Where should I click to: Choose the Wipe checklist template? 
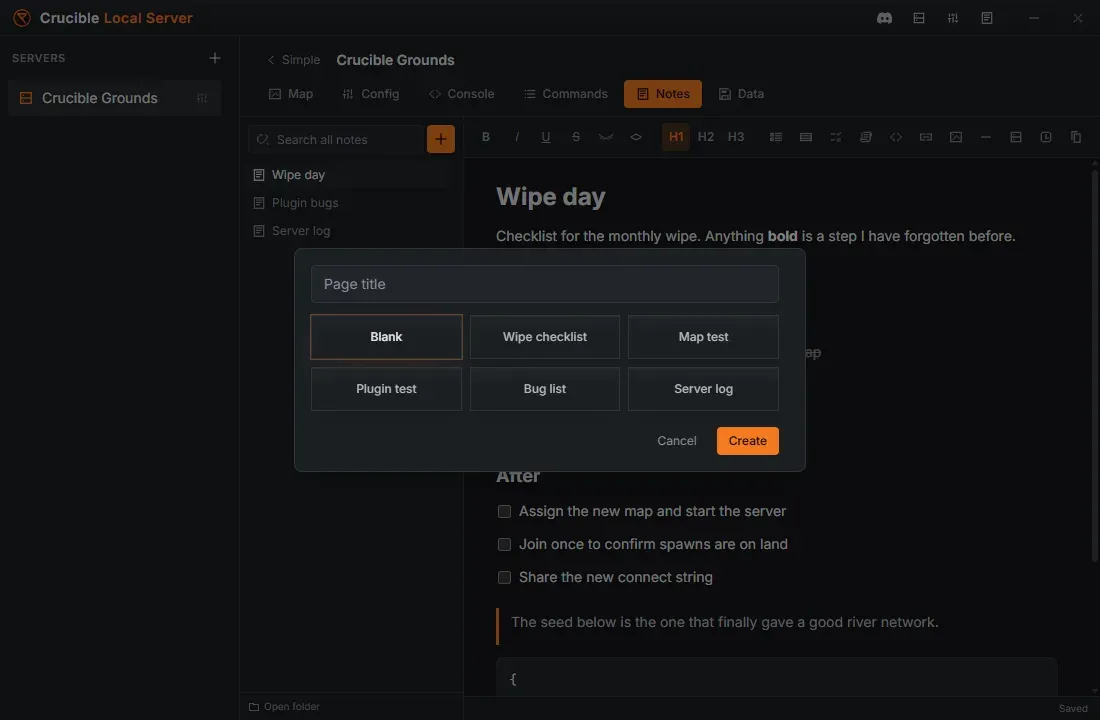(x=545, y=337)
